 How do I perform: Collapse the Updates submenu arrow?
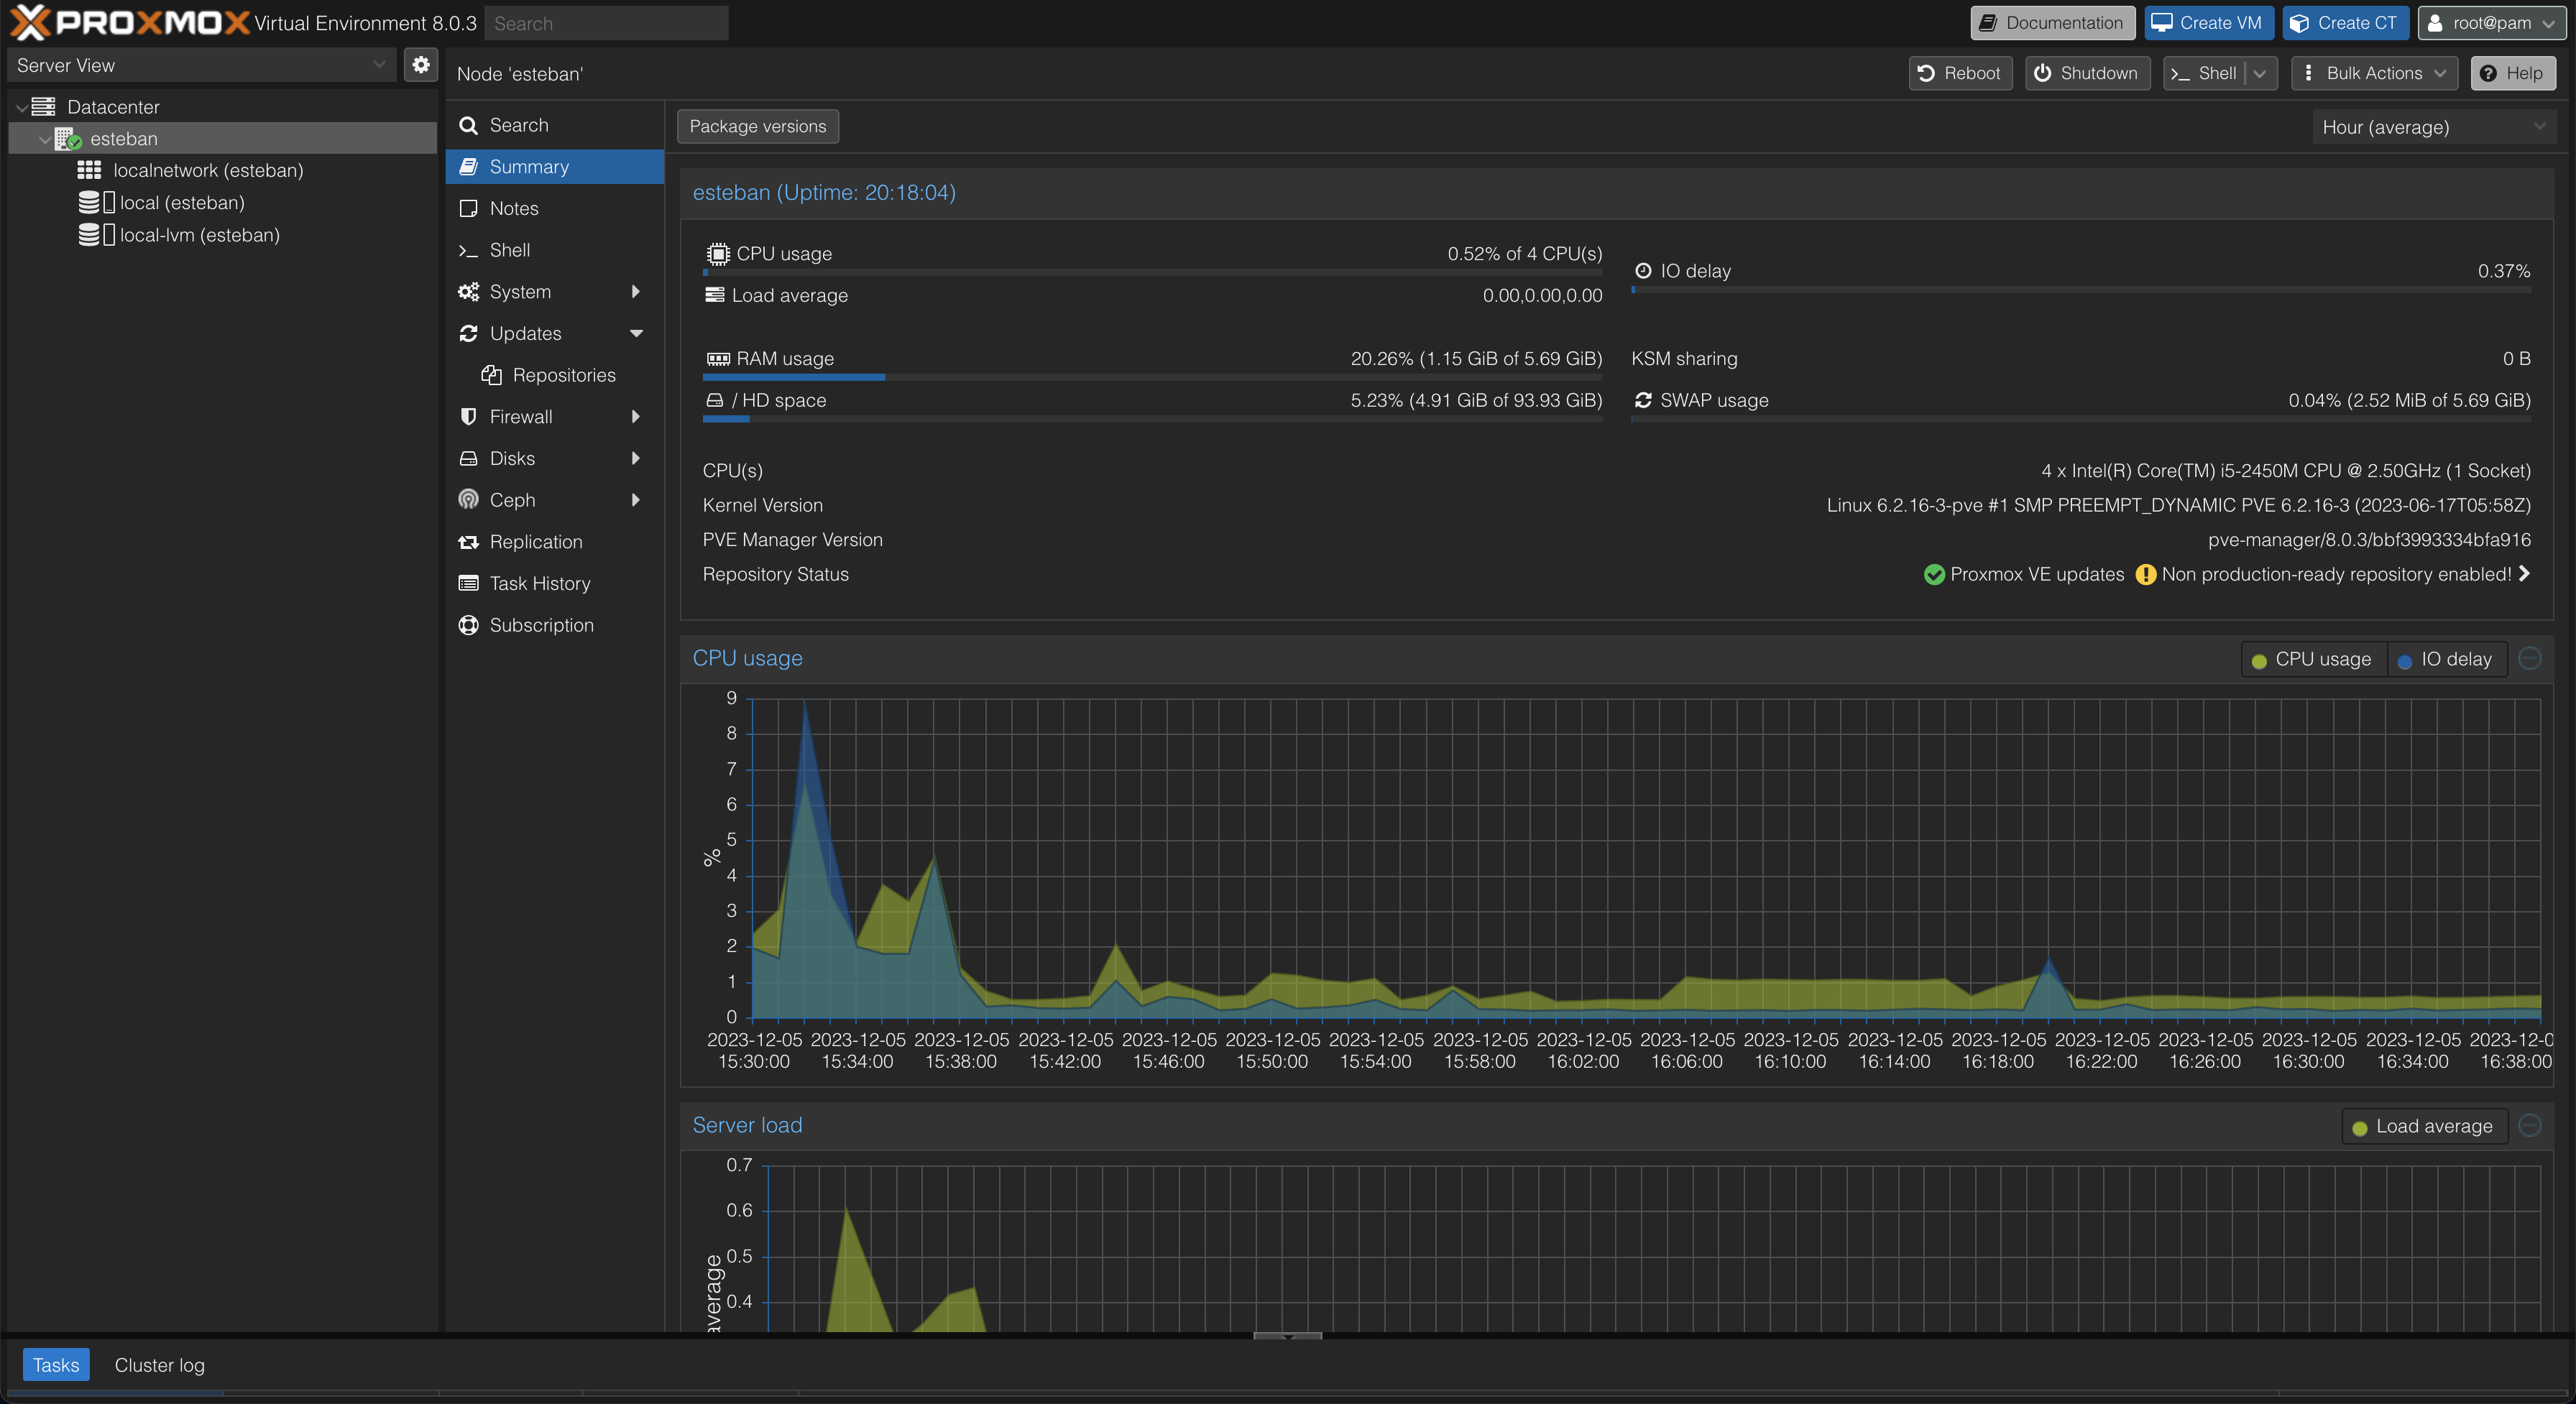pos(636,333)
